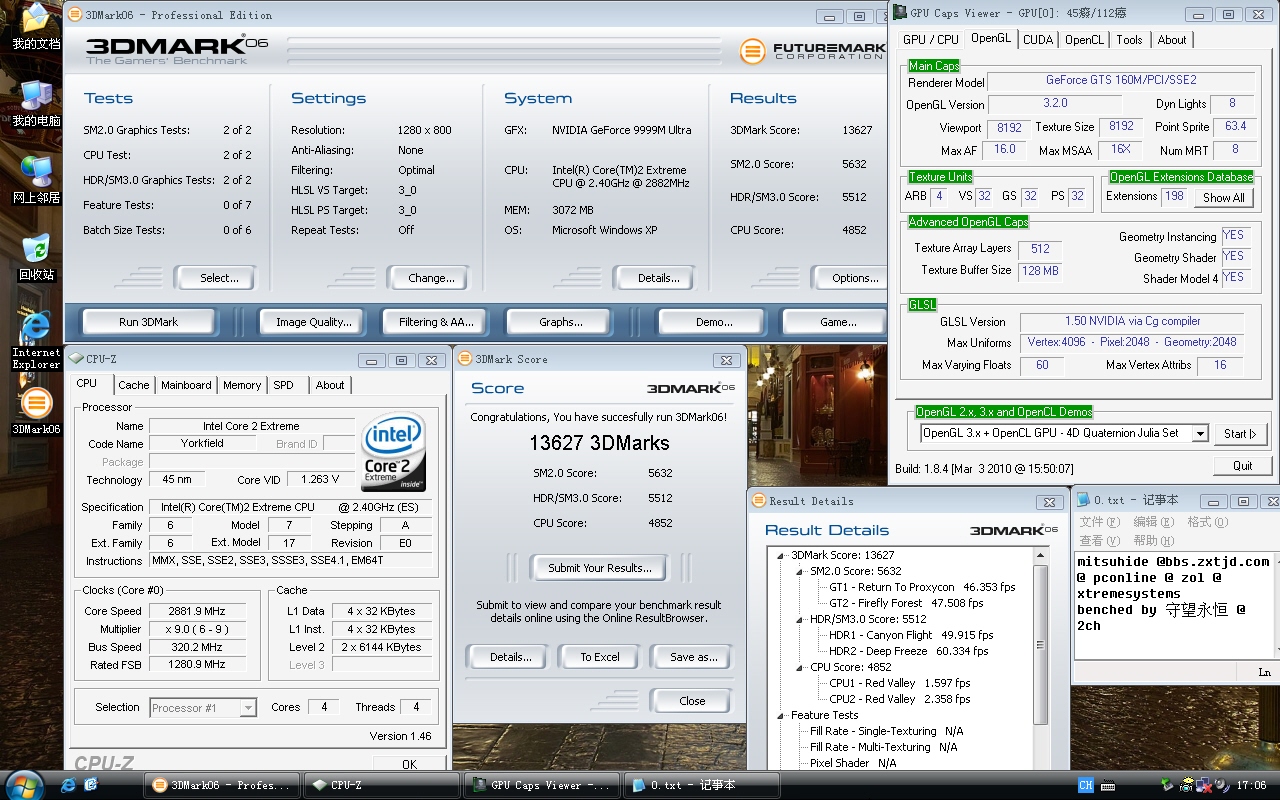Click the Graphs... button
The width and height of the screenshot is (1280, 800).
click(x=560, y=322)
